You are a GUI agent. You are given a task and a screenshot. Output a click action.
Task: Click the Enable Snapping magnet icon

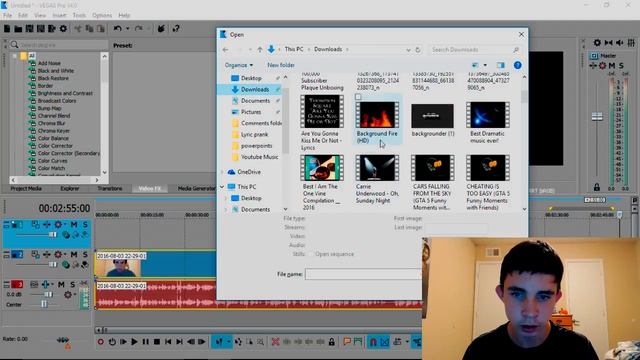373,342
